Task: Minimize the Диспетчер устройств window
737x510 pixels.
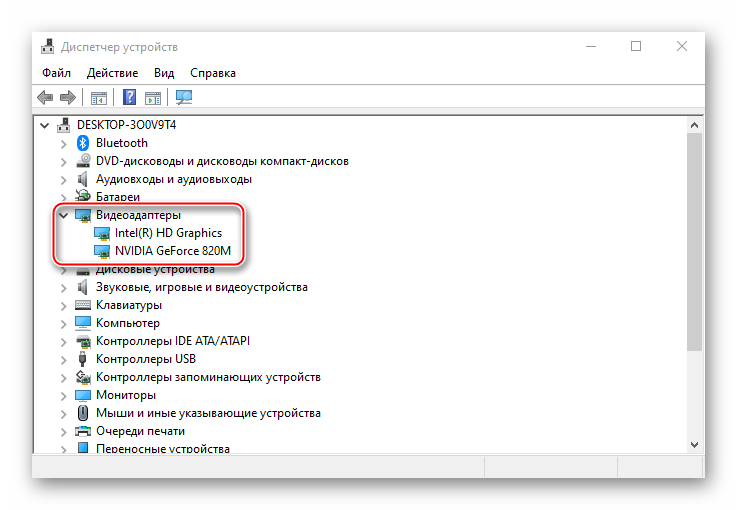Action: [591, 46]
